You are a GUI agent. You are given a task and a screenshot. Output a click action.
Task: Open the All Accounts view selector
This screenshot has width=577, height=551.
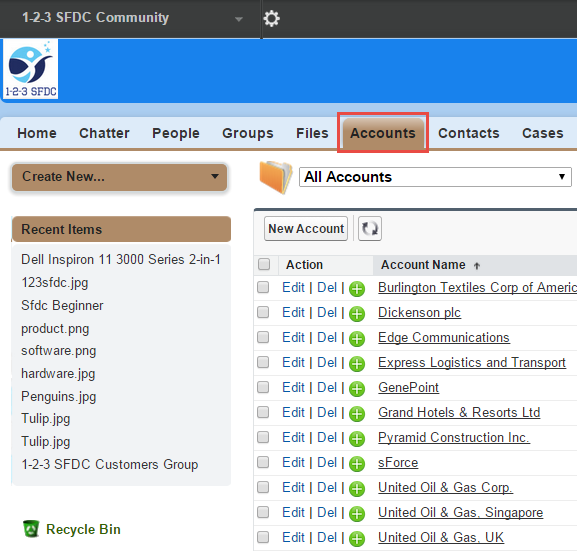435,177
